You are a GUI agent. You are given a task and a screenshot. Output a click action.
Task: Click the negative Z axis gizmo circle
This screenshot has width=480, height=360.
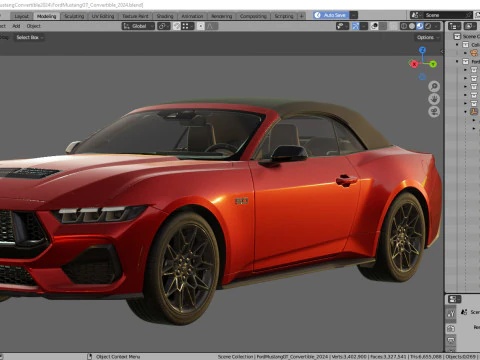click(x=422, y=77)
